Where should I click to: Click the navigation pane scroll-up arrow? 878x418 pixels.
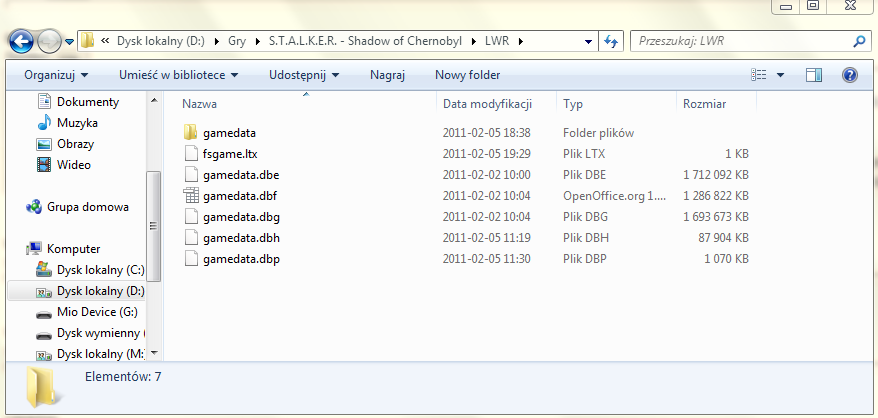click(153, 100)
